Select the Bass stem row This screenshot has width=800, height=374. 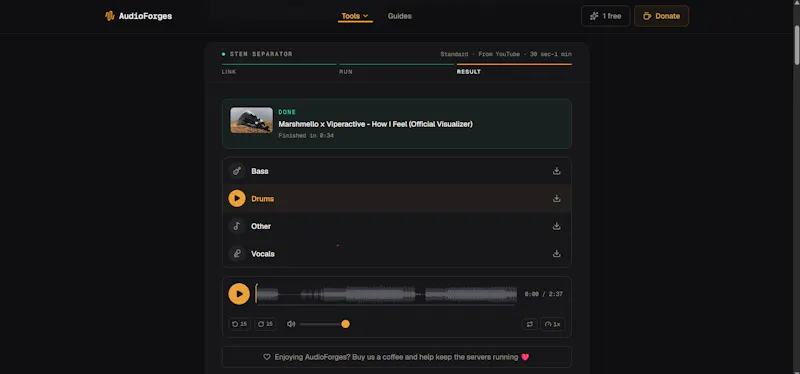point(397,171)
